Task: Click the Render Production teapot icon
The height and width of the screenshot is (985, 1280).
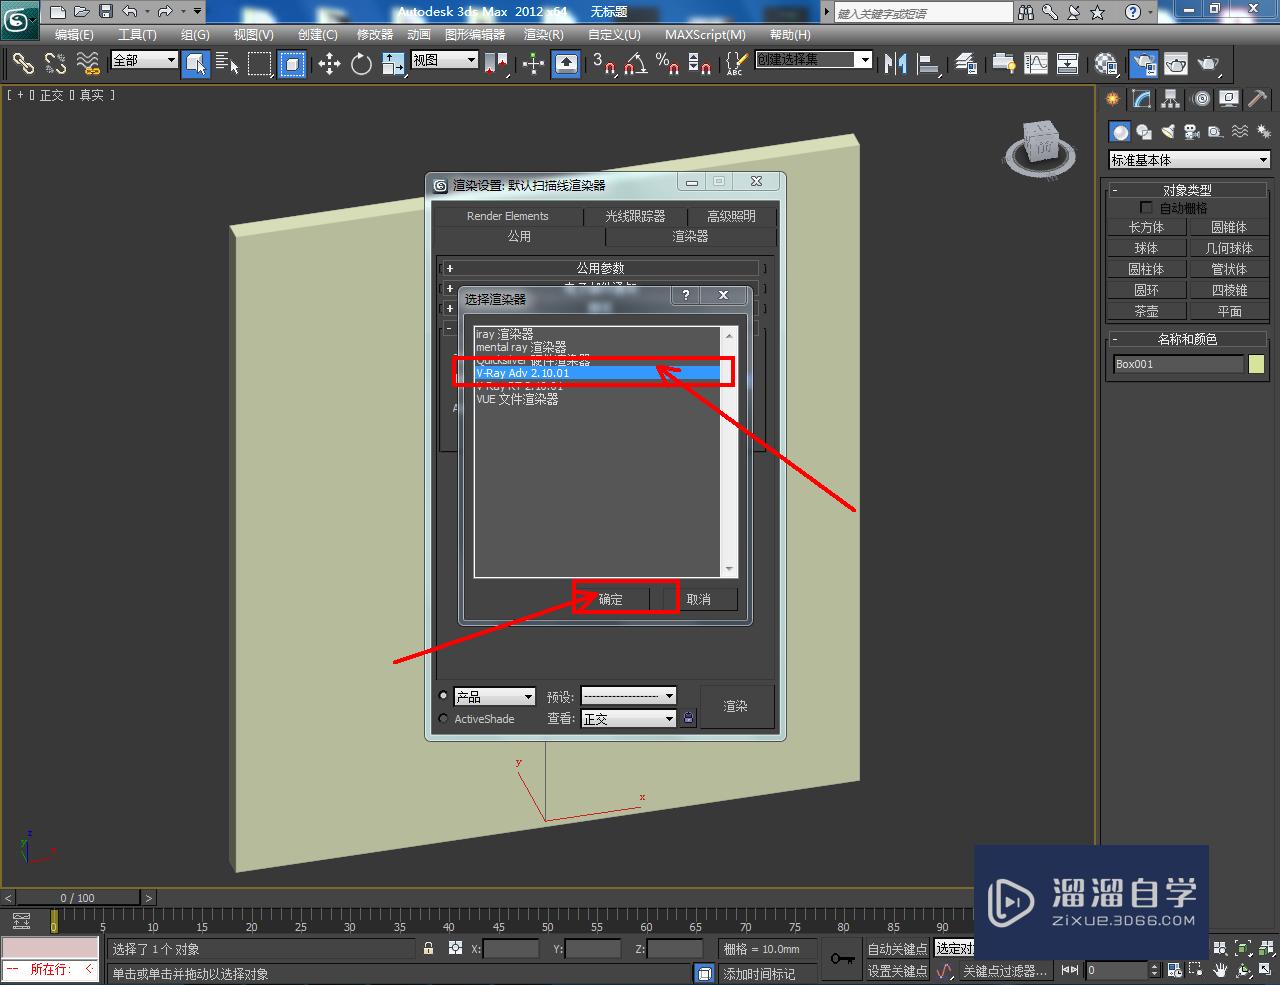Action: (x=1209, y=64)
